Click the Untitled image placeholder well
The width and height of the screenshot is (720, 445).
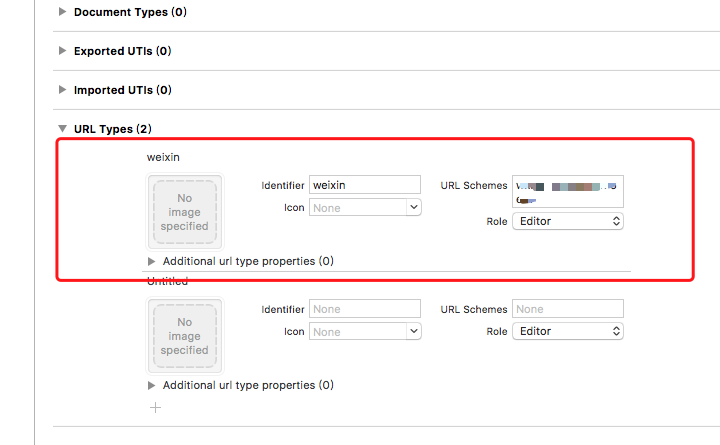pos(185,336)
